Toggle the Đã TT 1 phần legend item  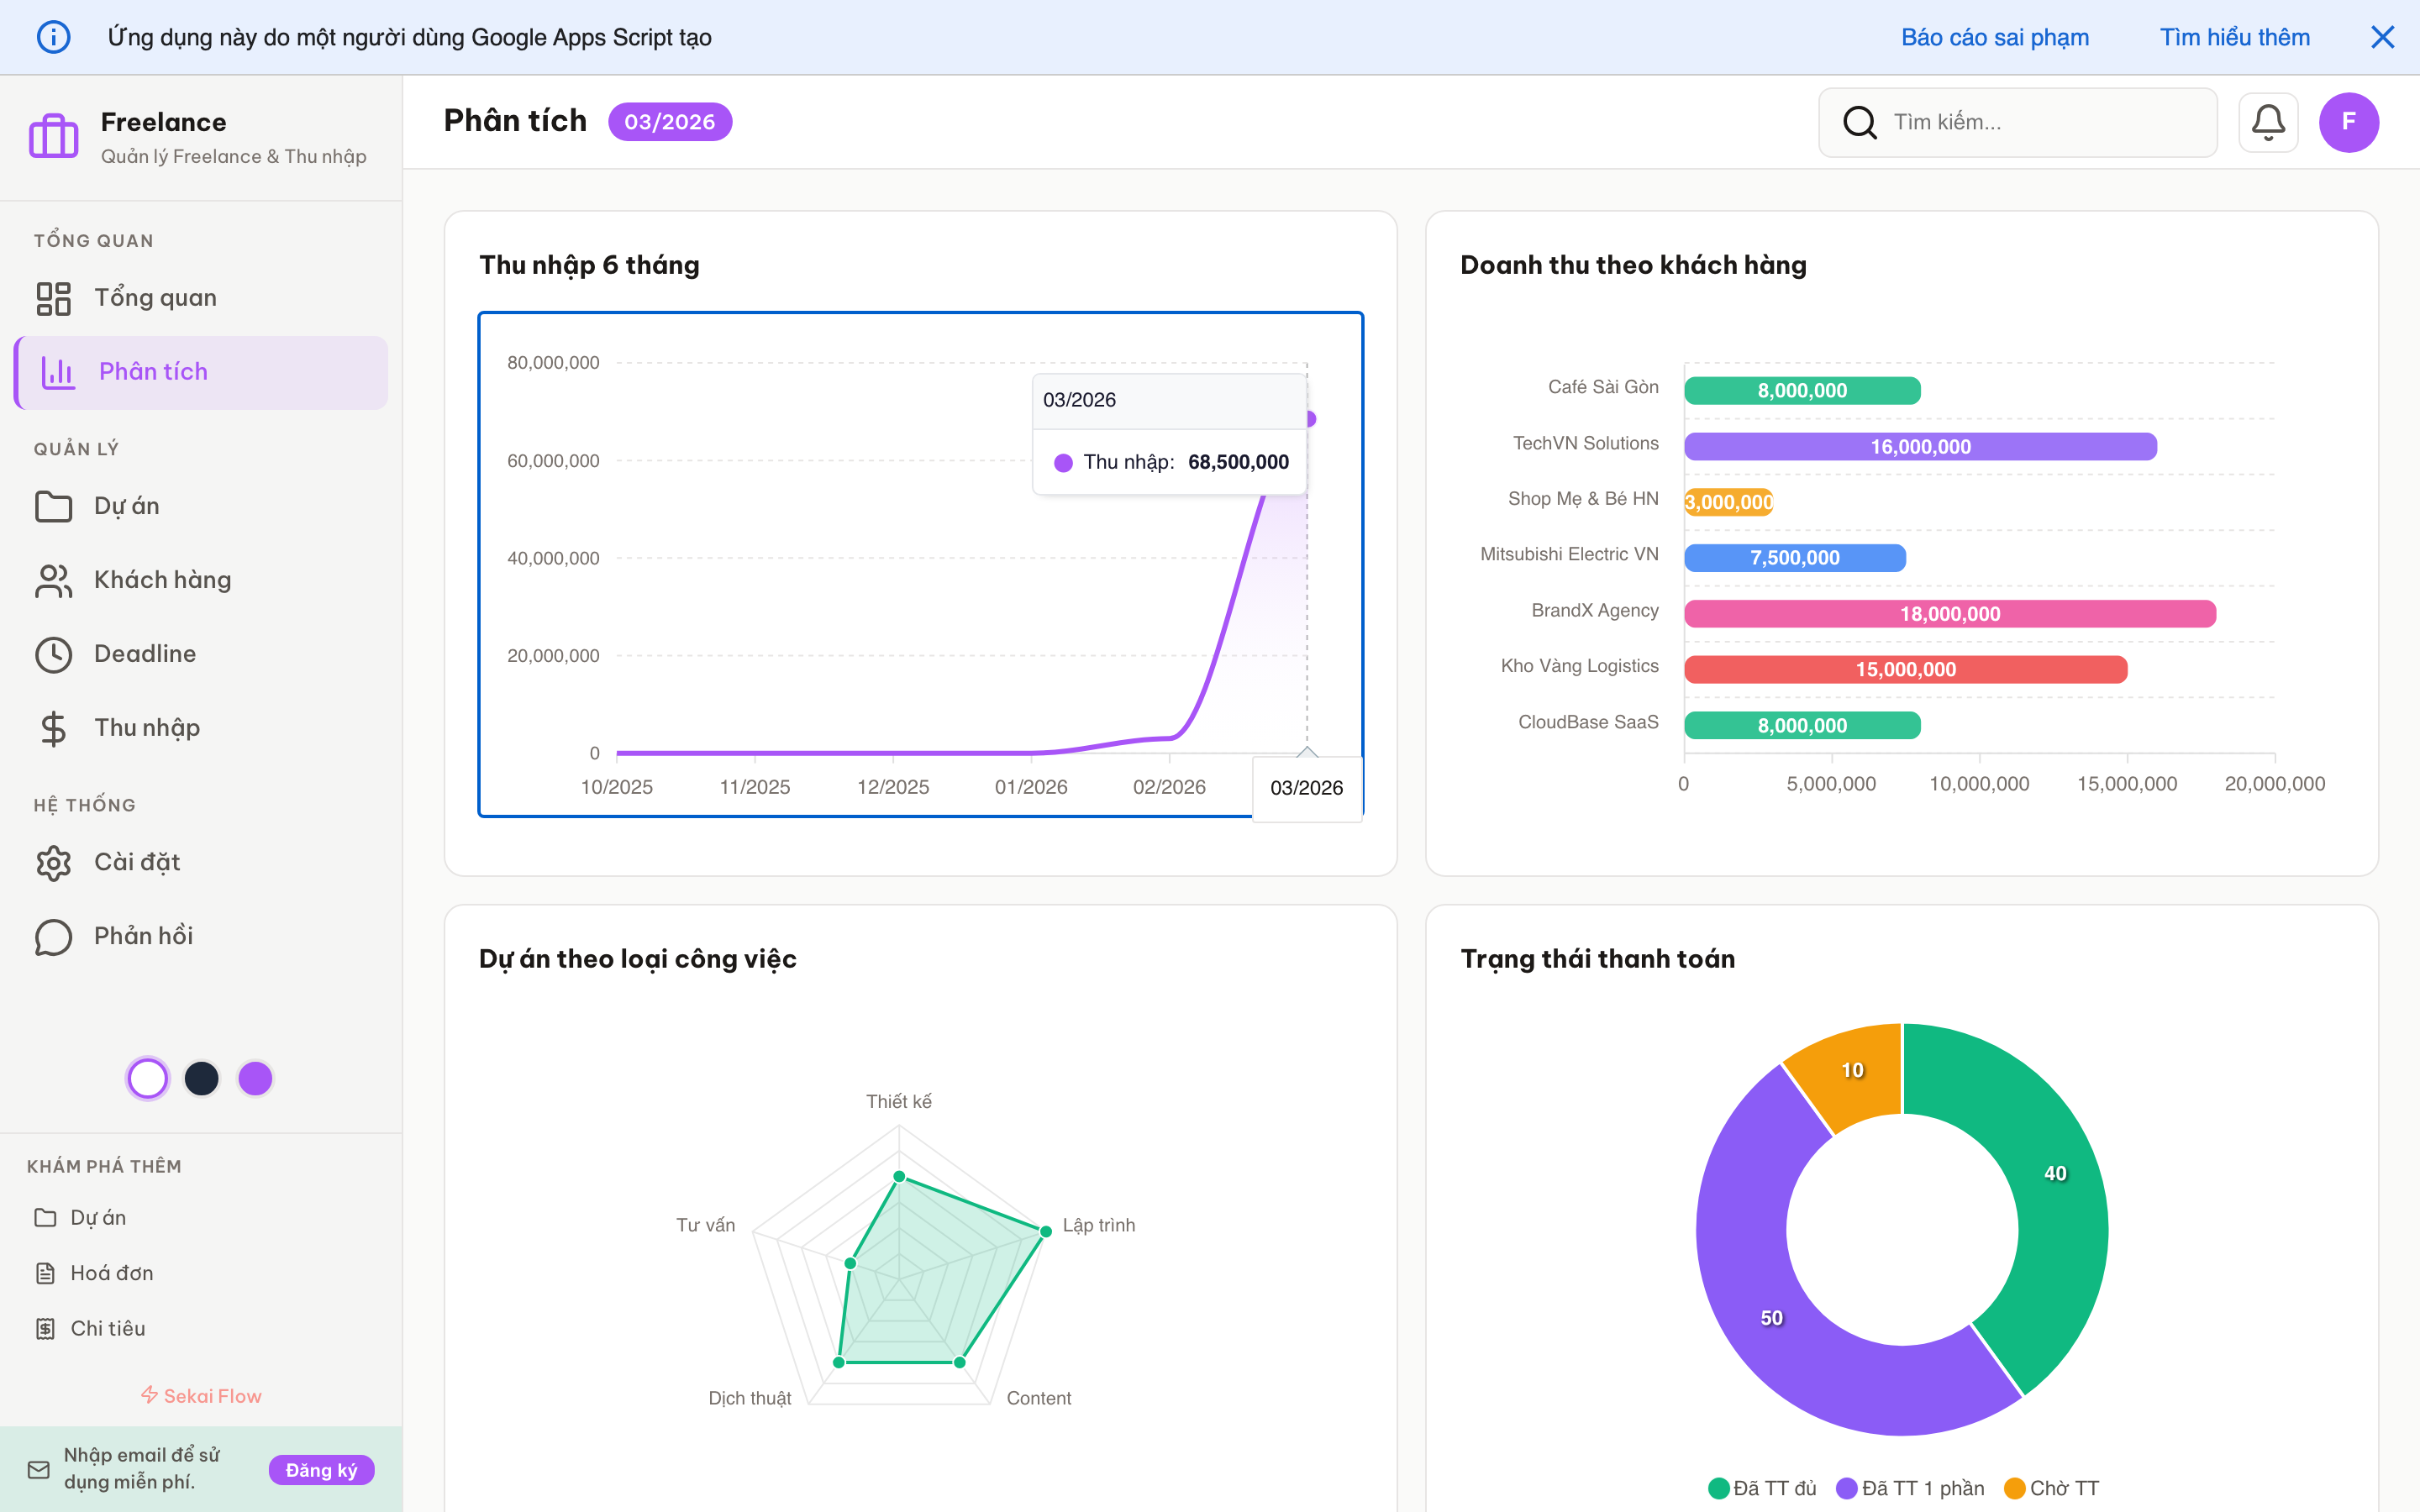(x=1910, y=1488)
